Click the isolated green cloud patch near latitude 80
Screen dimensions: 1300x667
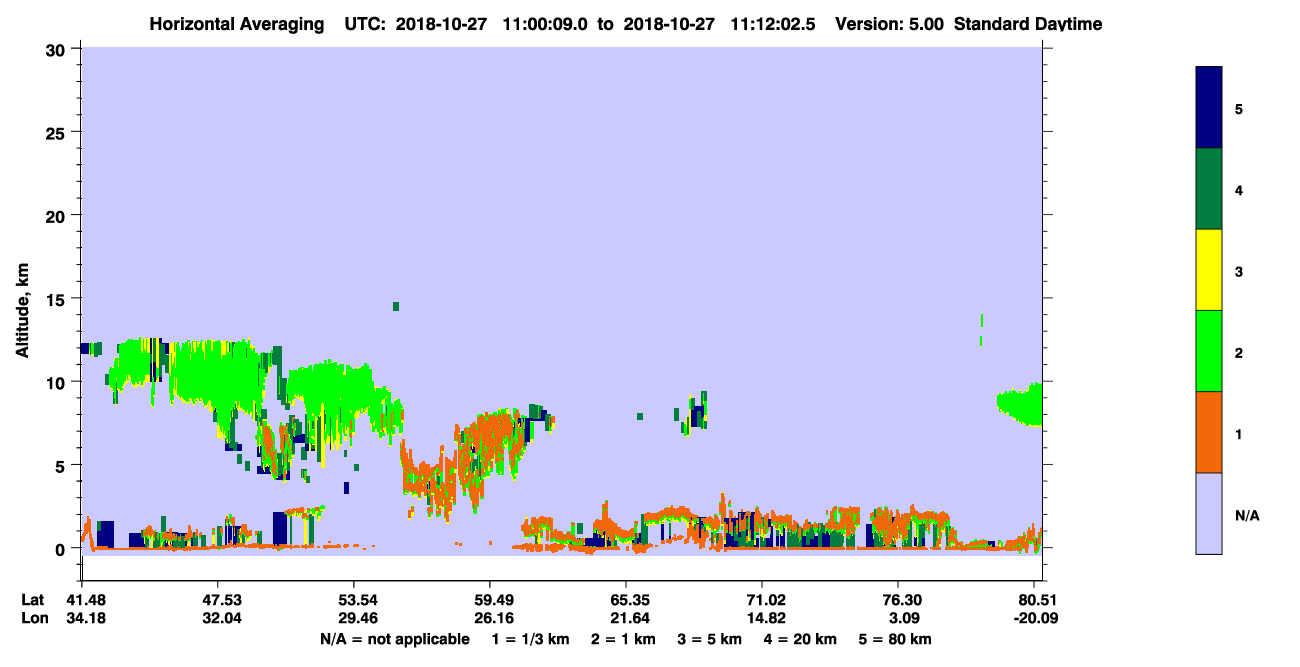coord(1021,404)
